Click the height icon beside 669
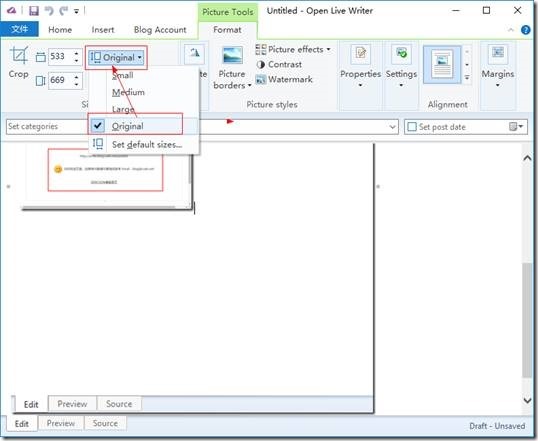Image resolution: width=538 pixels, height=441 pixels. [40, 81]
